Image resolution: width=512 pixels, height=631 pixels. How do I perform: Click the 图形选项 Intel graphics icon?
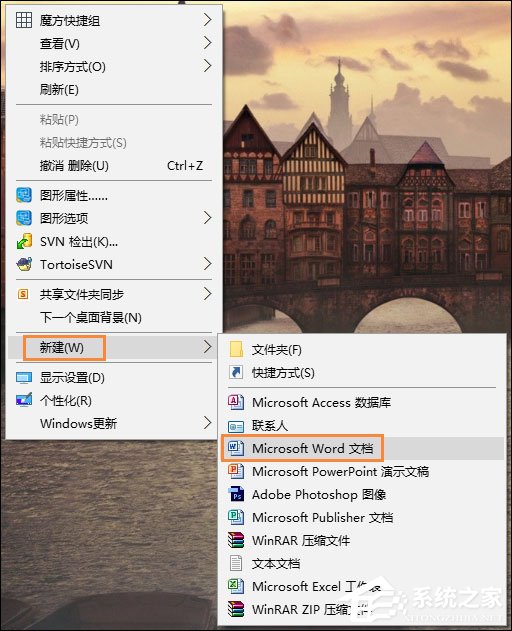pyautogui.click(x=24, y=218)
